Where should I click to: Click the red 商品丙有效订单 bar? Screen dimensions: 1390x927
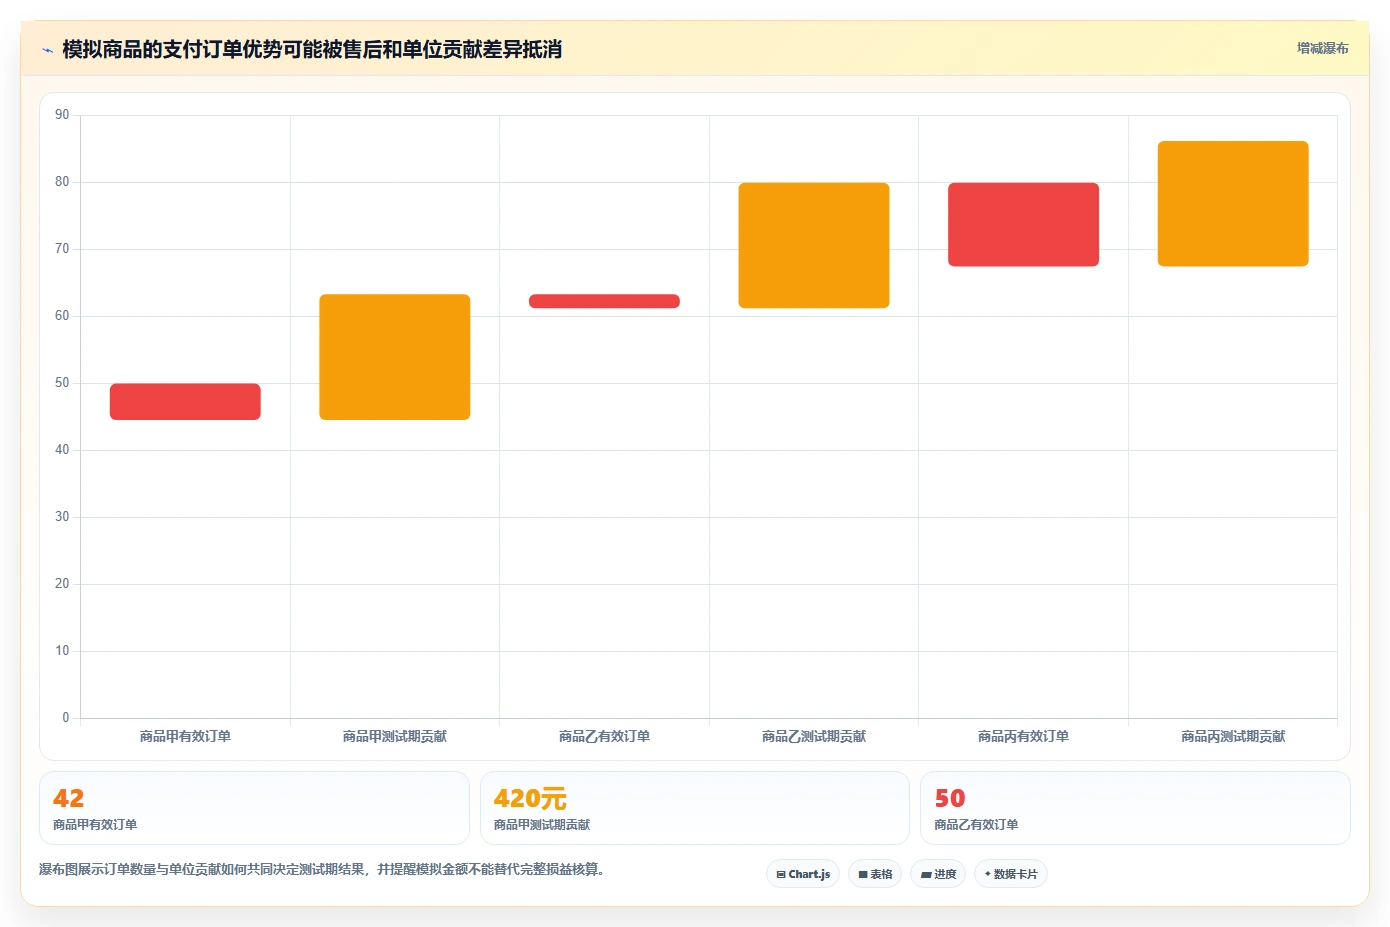tap(1023, 224)
